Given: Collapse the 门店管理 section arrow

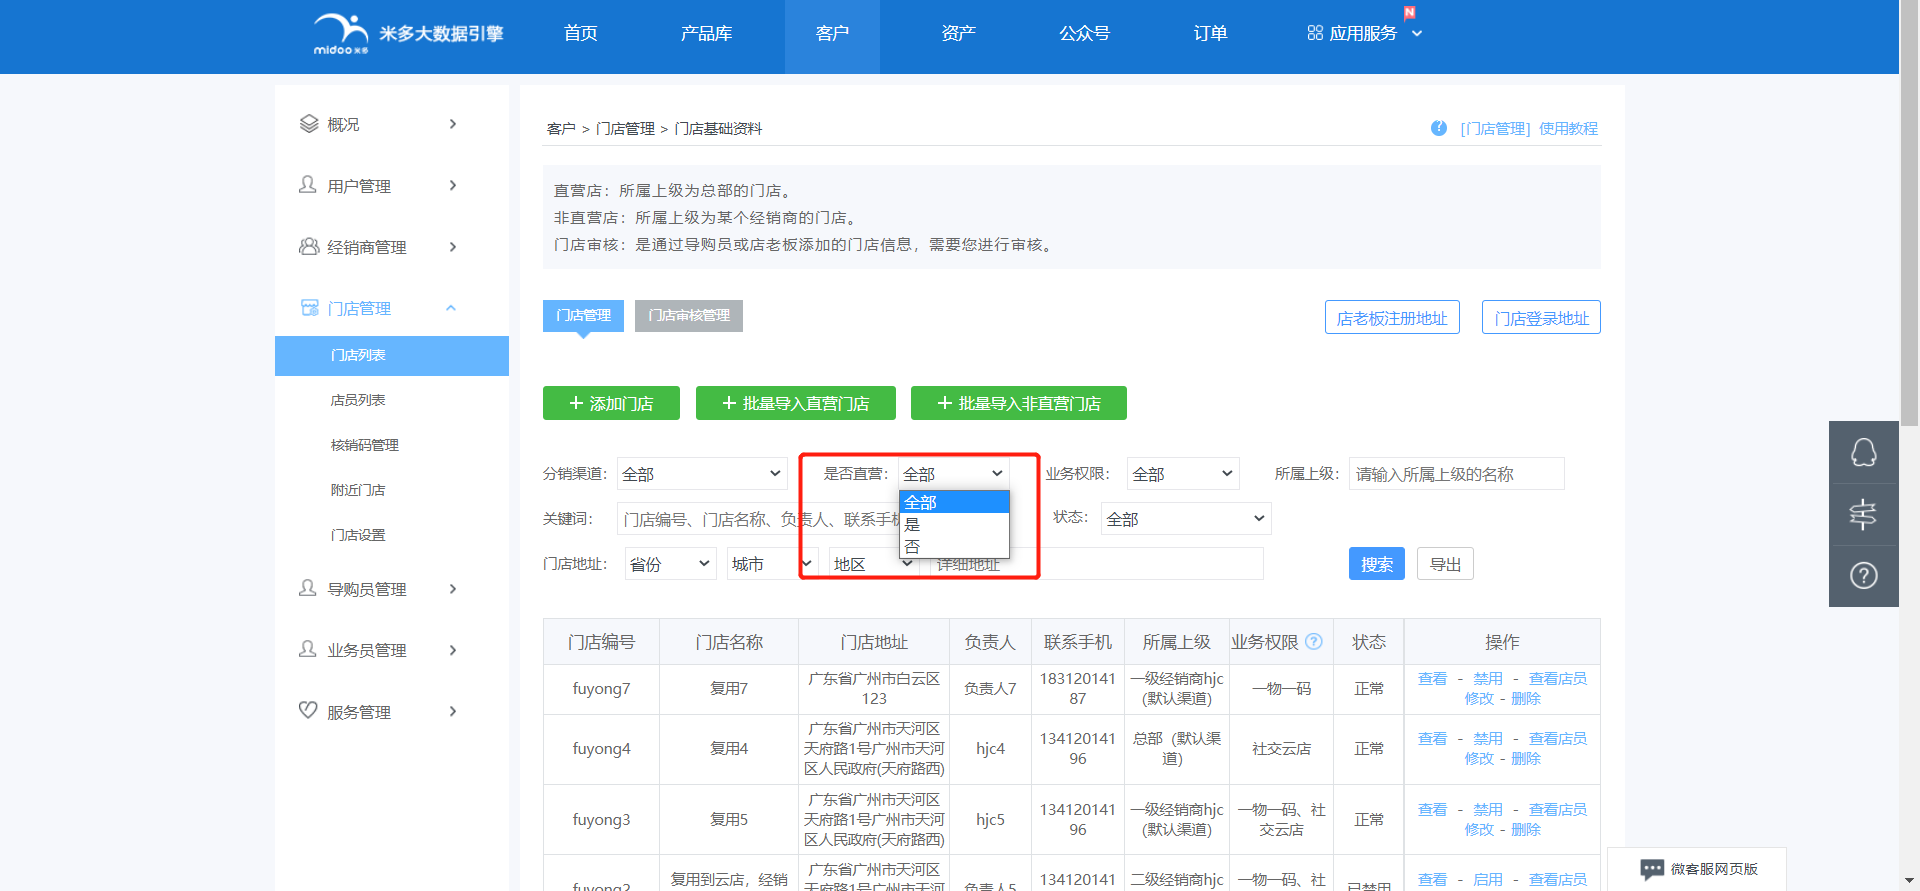Looking at the screenshot, I should pos(451,308).
